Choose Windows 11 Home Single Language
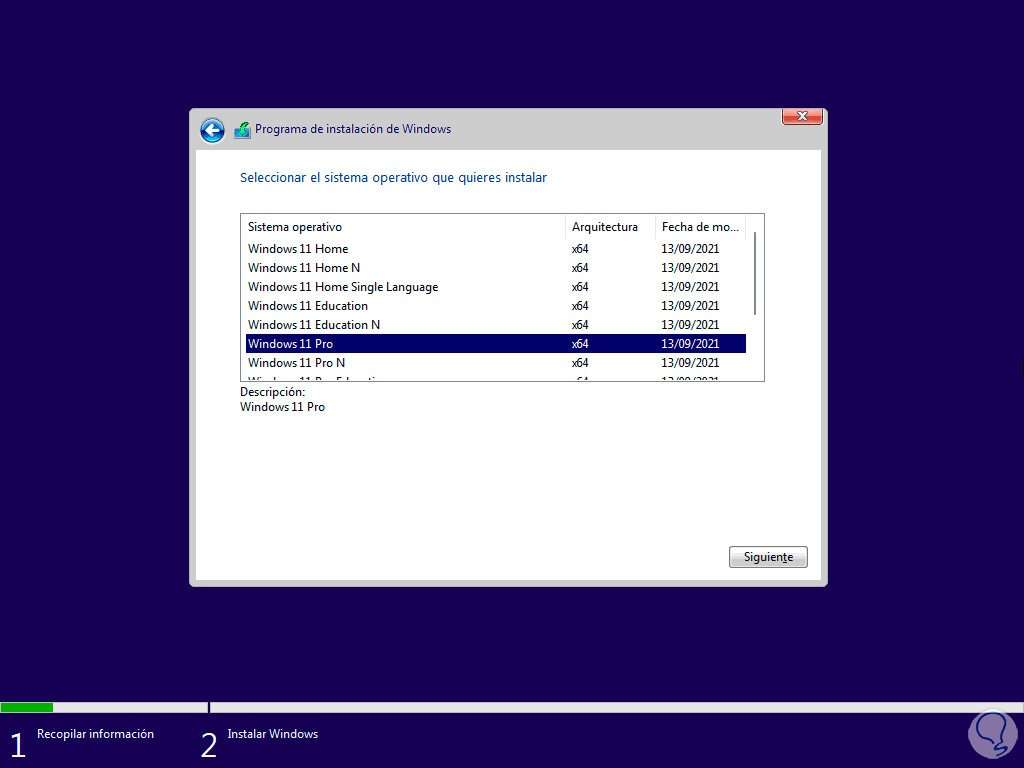The image size is (1024, 768). click(x=496, y=287)
